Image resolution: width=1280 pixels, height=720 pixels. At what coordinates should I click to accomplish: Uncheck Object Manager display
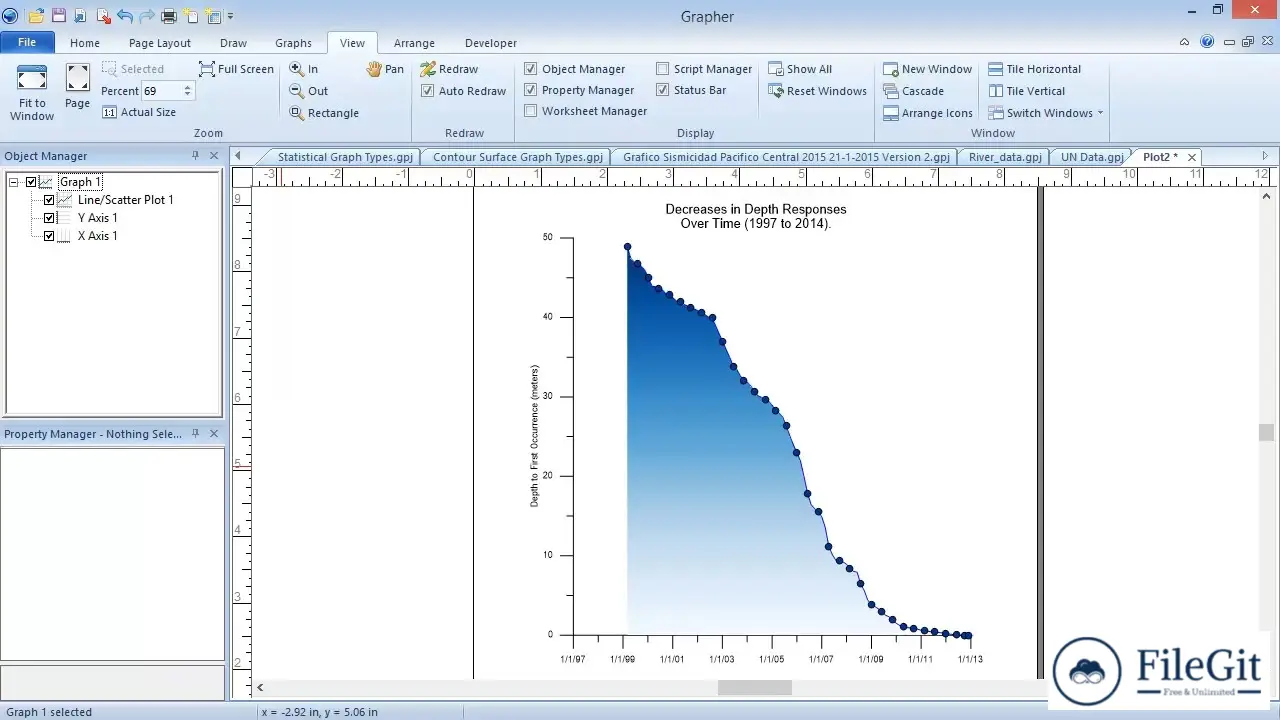point(531,69)
